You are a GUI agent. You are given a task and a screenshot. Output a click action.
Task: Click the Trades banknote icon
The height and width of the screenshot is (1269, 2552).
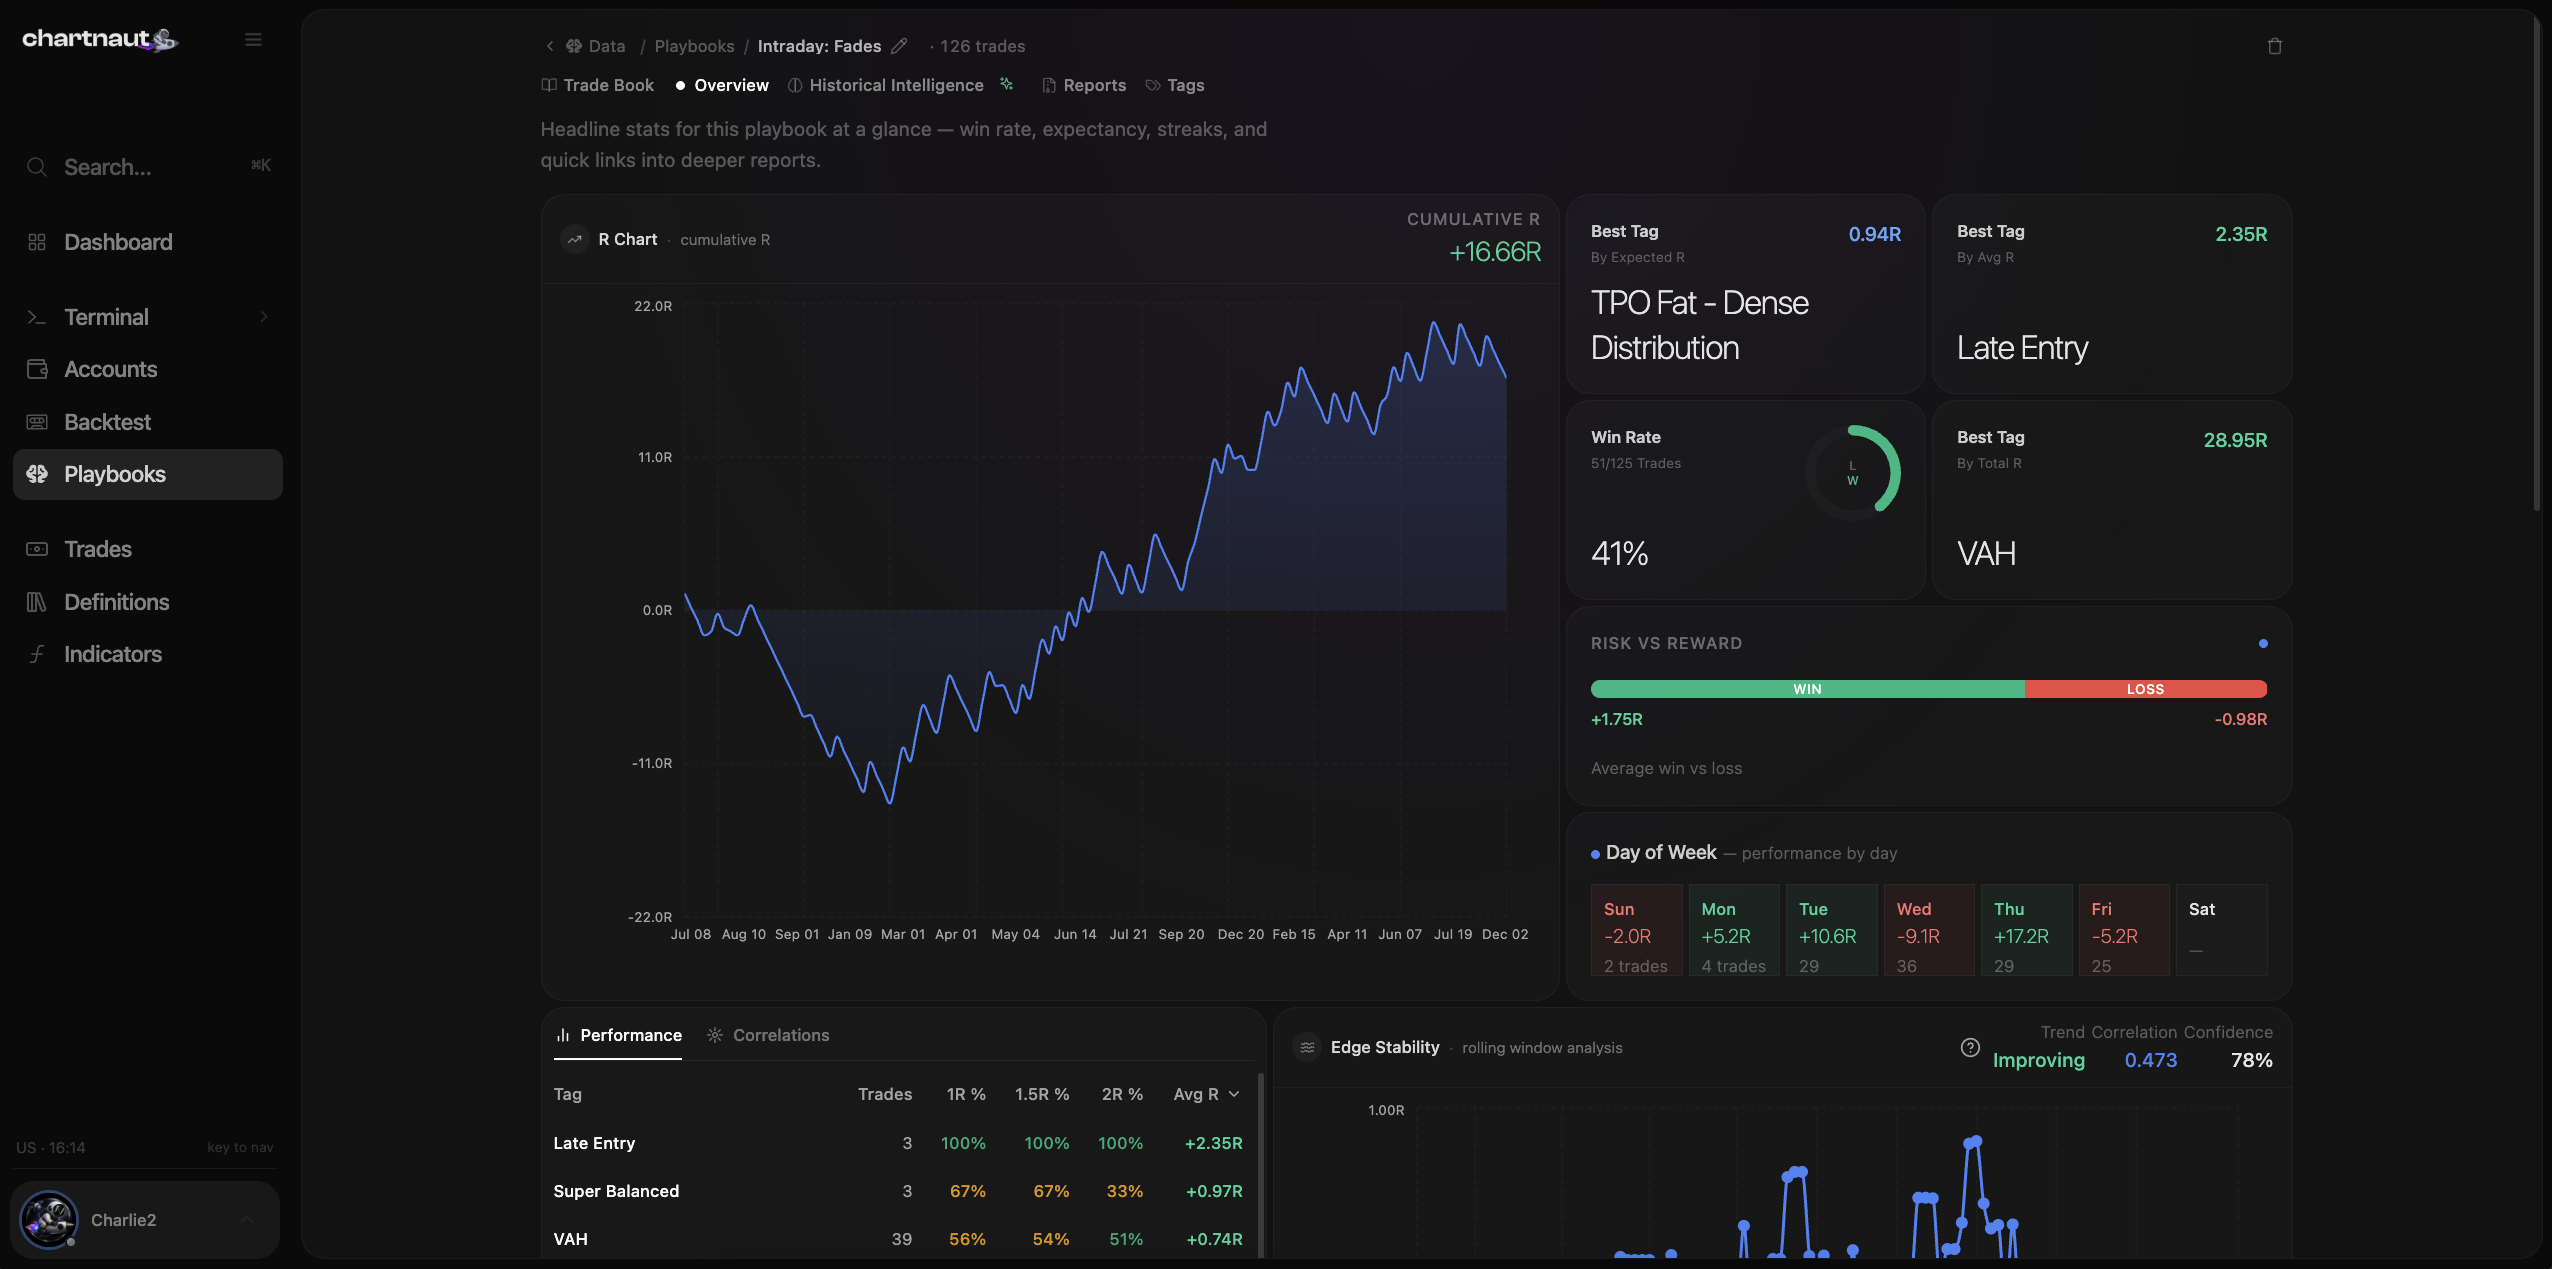pyautogui.click(x=37, y=549)
